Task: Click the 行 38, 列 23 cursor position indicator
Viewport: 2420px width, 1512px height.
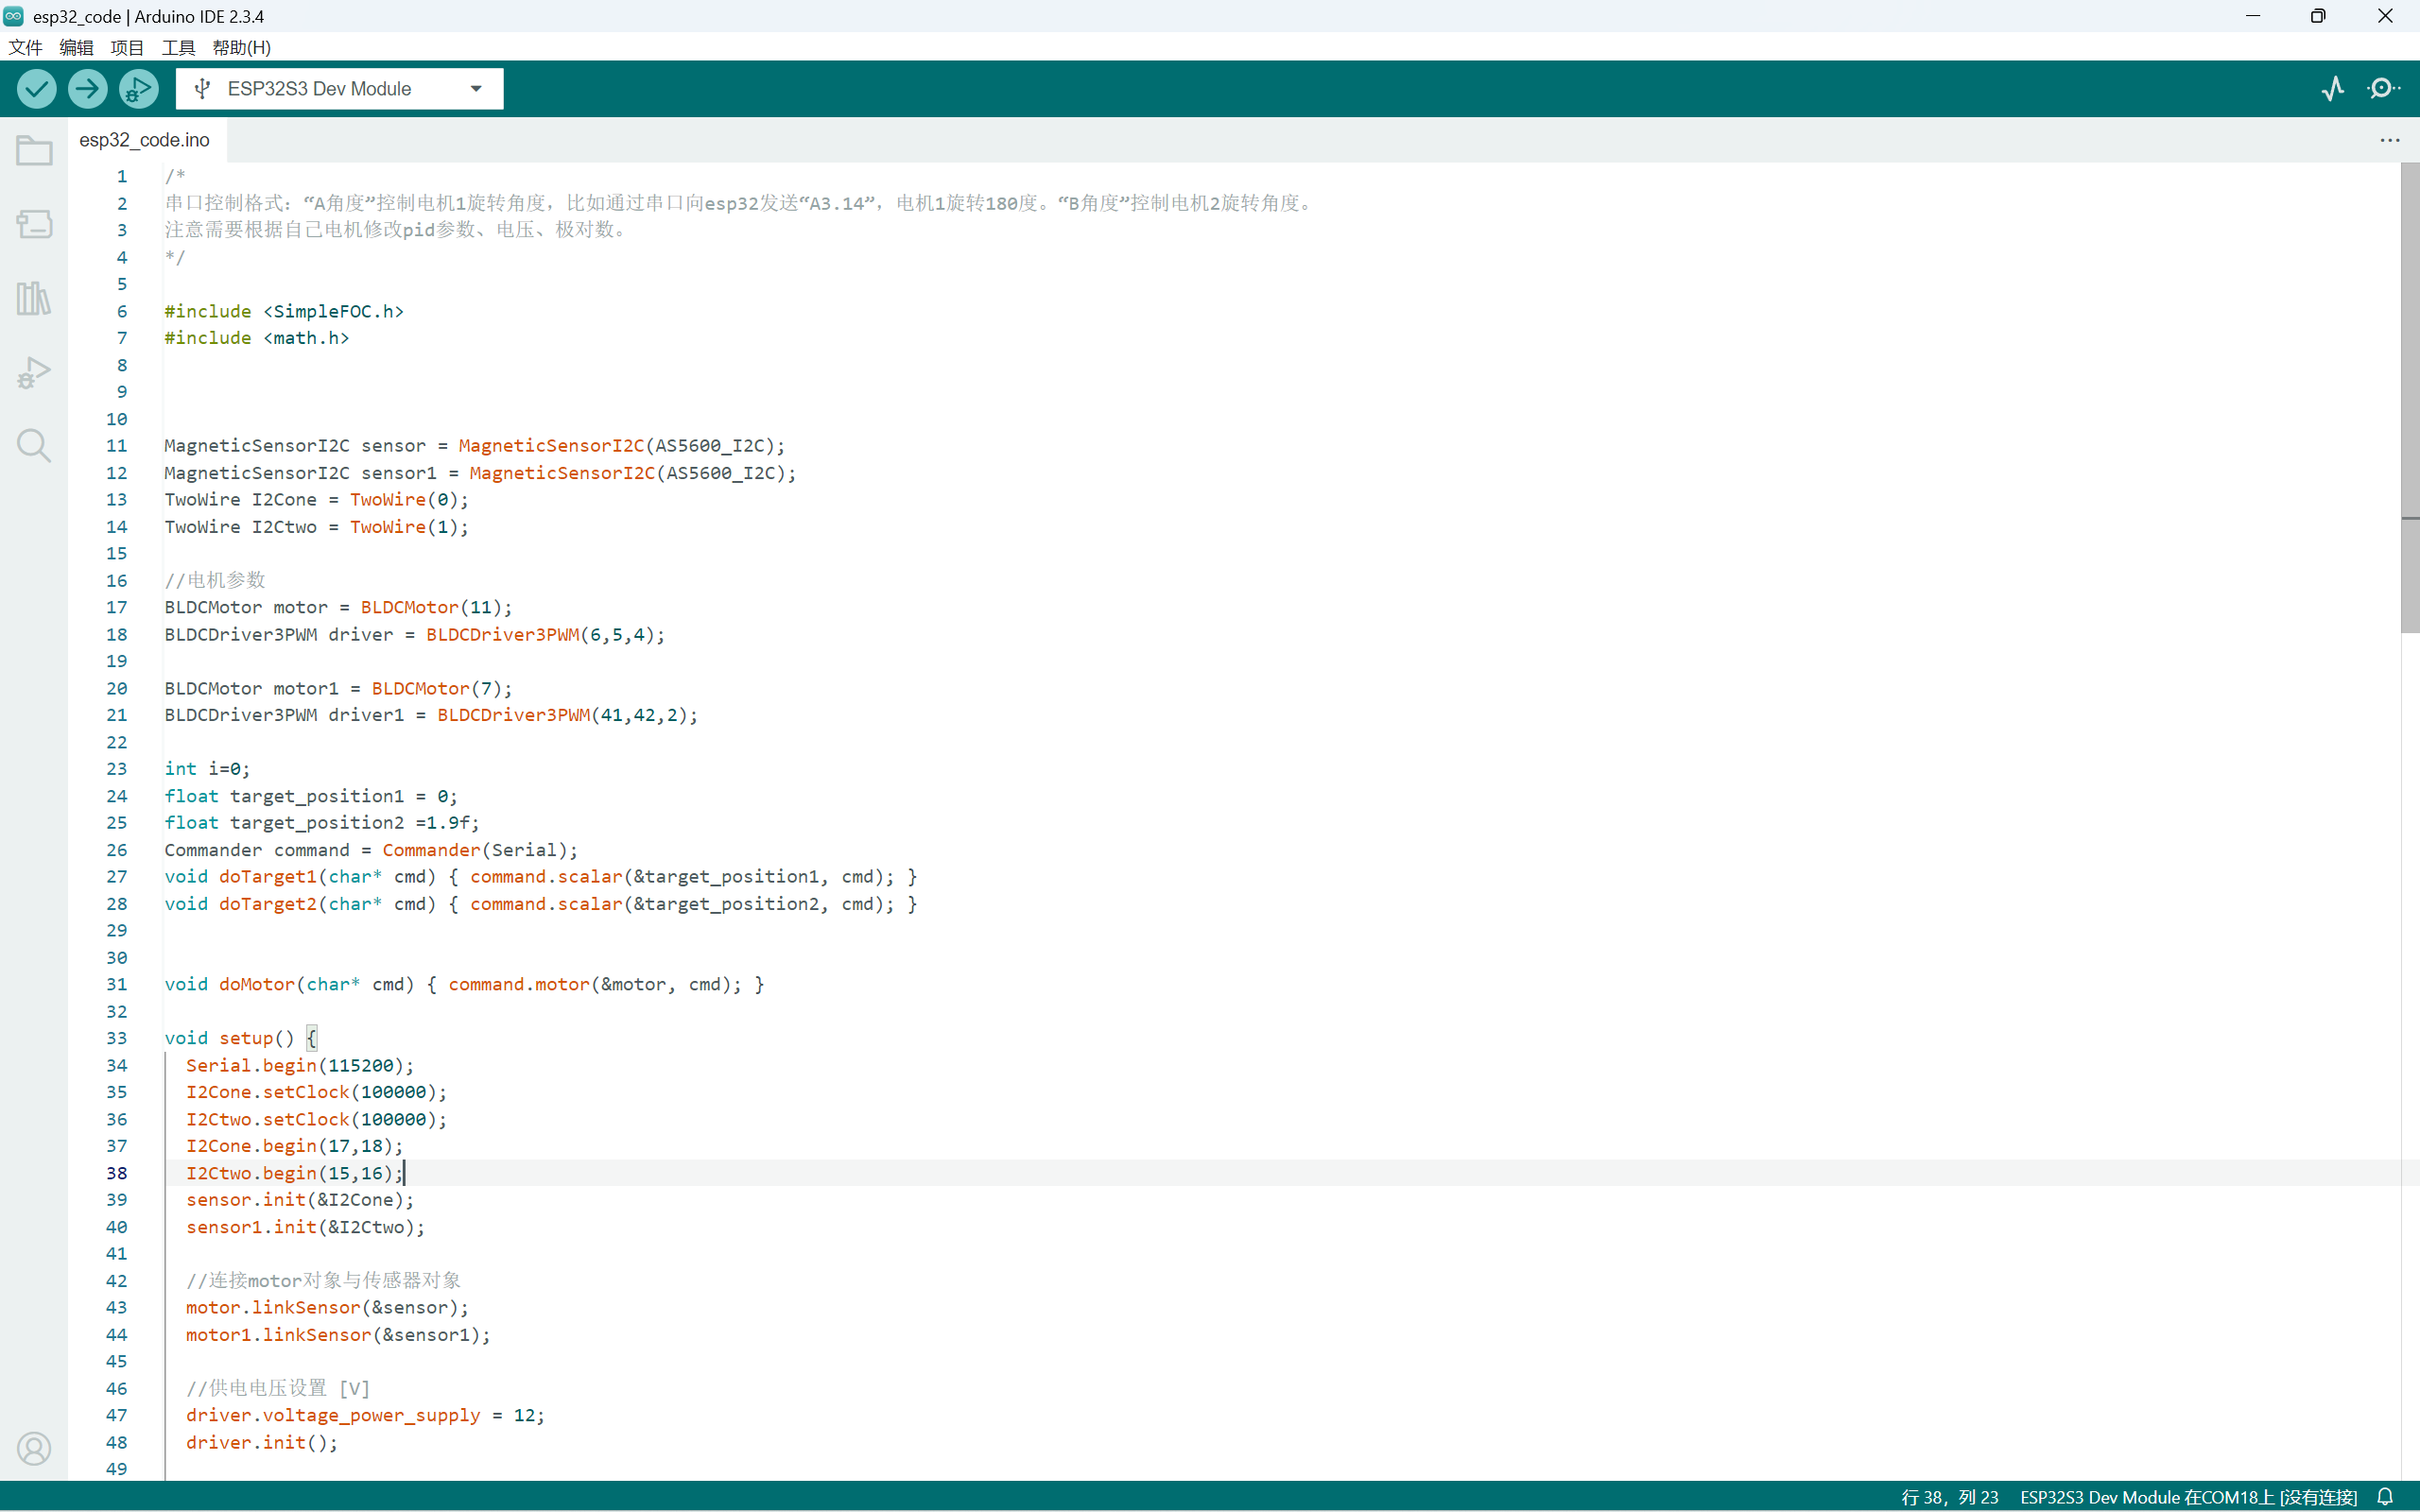Action: (1949, 1497)
